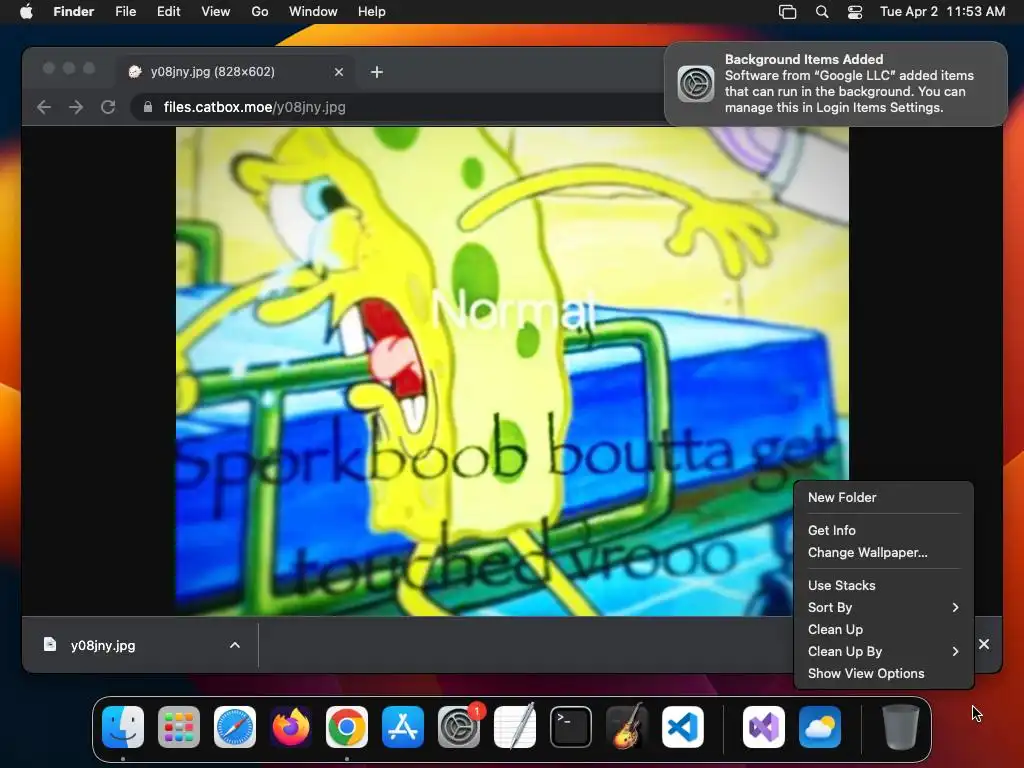Open a new Chrome tab
Image resolution: width=1024 pixels, height=768 pixels.
point(377,72)
